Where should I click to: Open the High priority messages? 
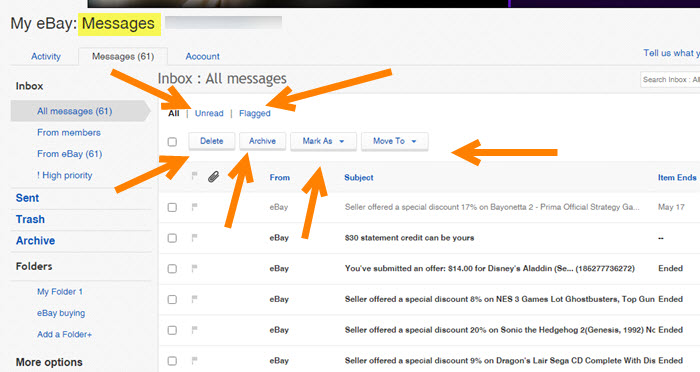(65, 176)
